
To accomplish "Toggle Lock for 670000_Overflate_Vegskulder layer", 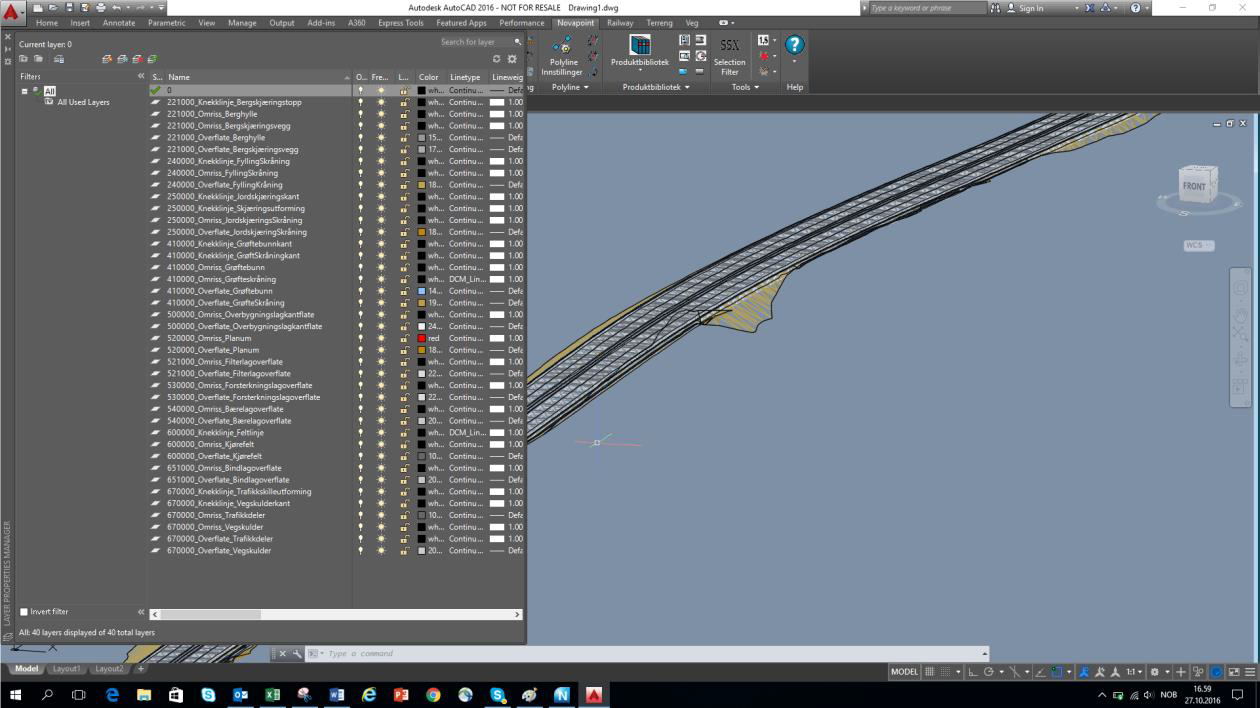I will (x=404, y=550).
